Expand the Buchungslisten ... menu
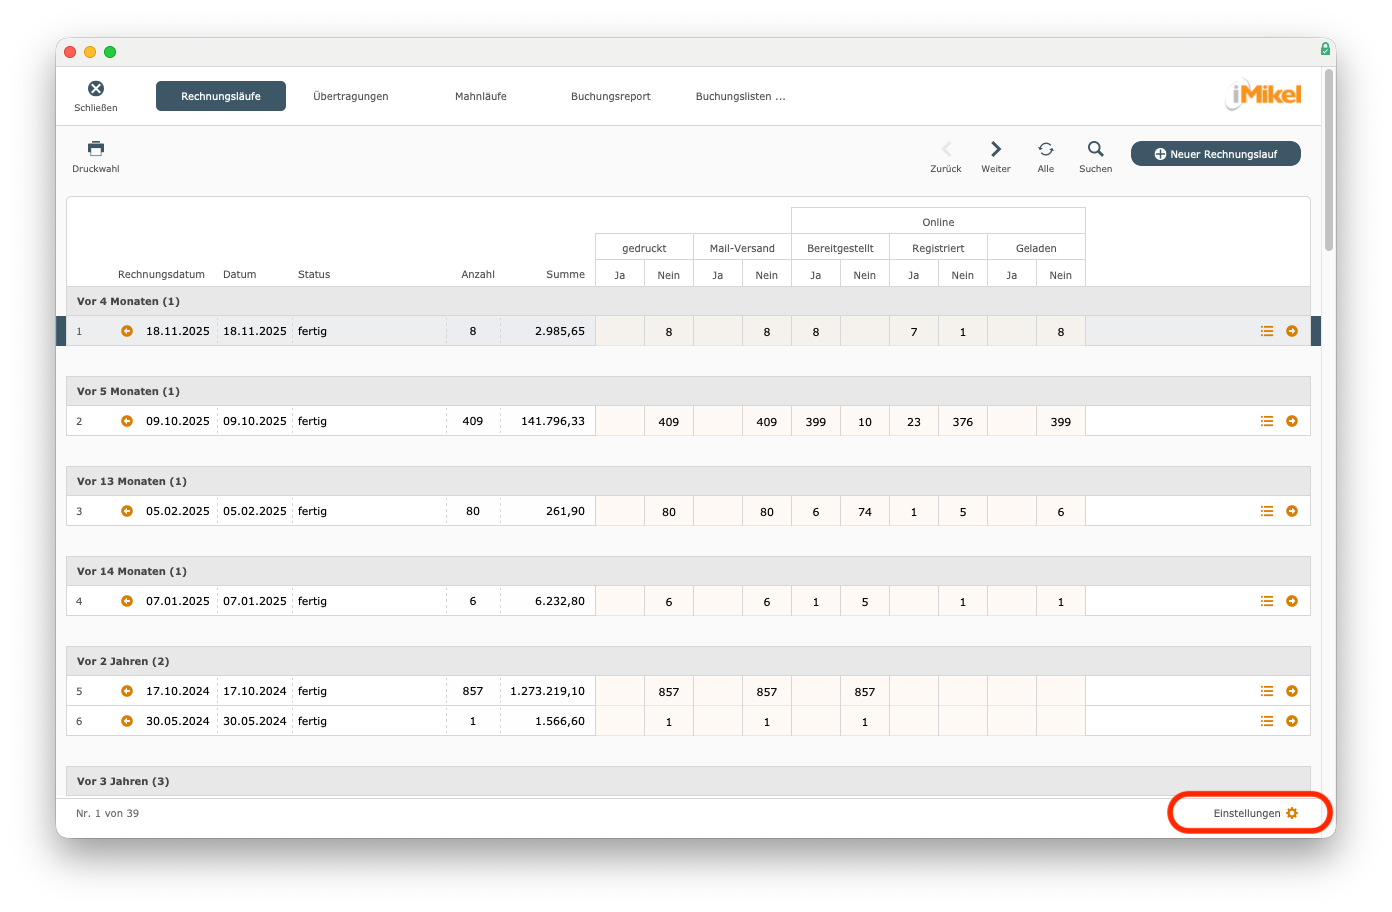 (740, 96)
